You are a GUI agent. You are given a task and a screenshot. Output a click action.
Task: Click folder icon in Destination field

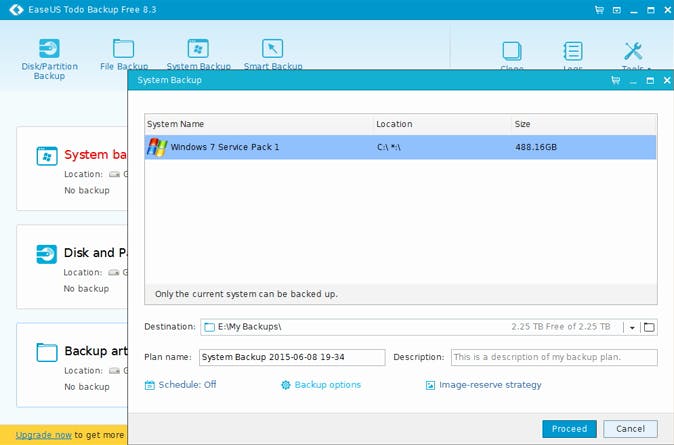click(x=209, y=327)
